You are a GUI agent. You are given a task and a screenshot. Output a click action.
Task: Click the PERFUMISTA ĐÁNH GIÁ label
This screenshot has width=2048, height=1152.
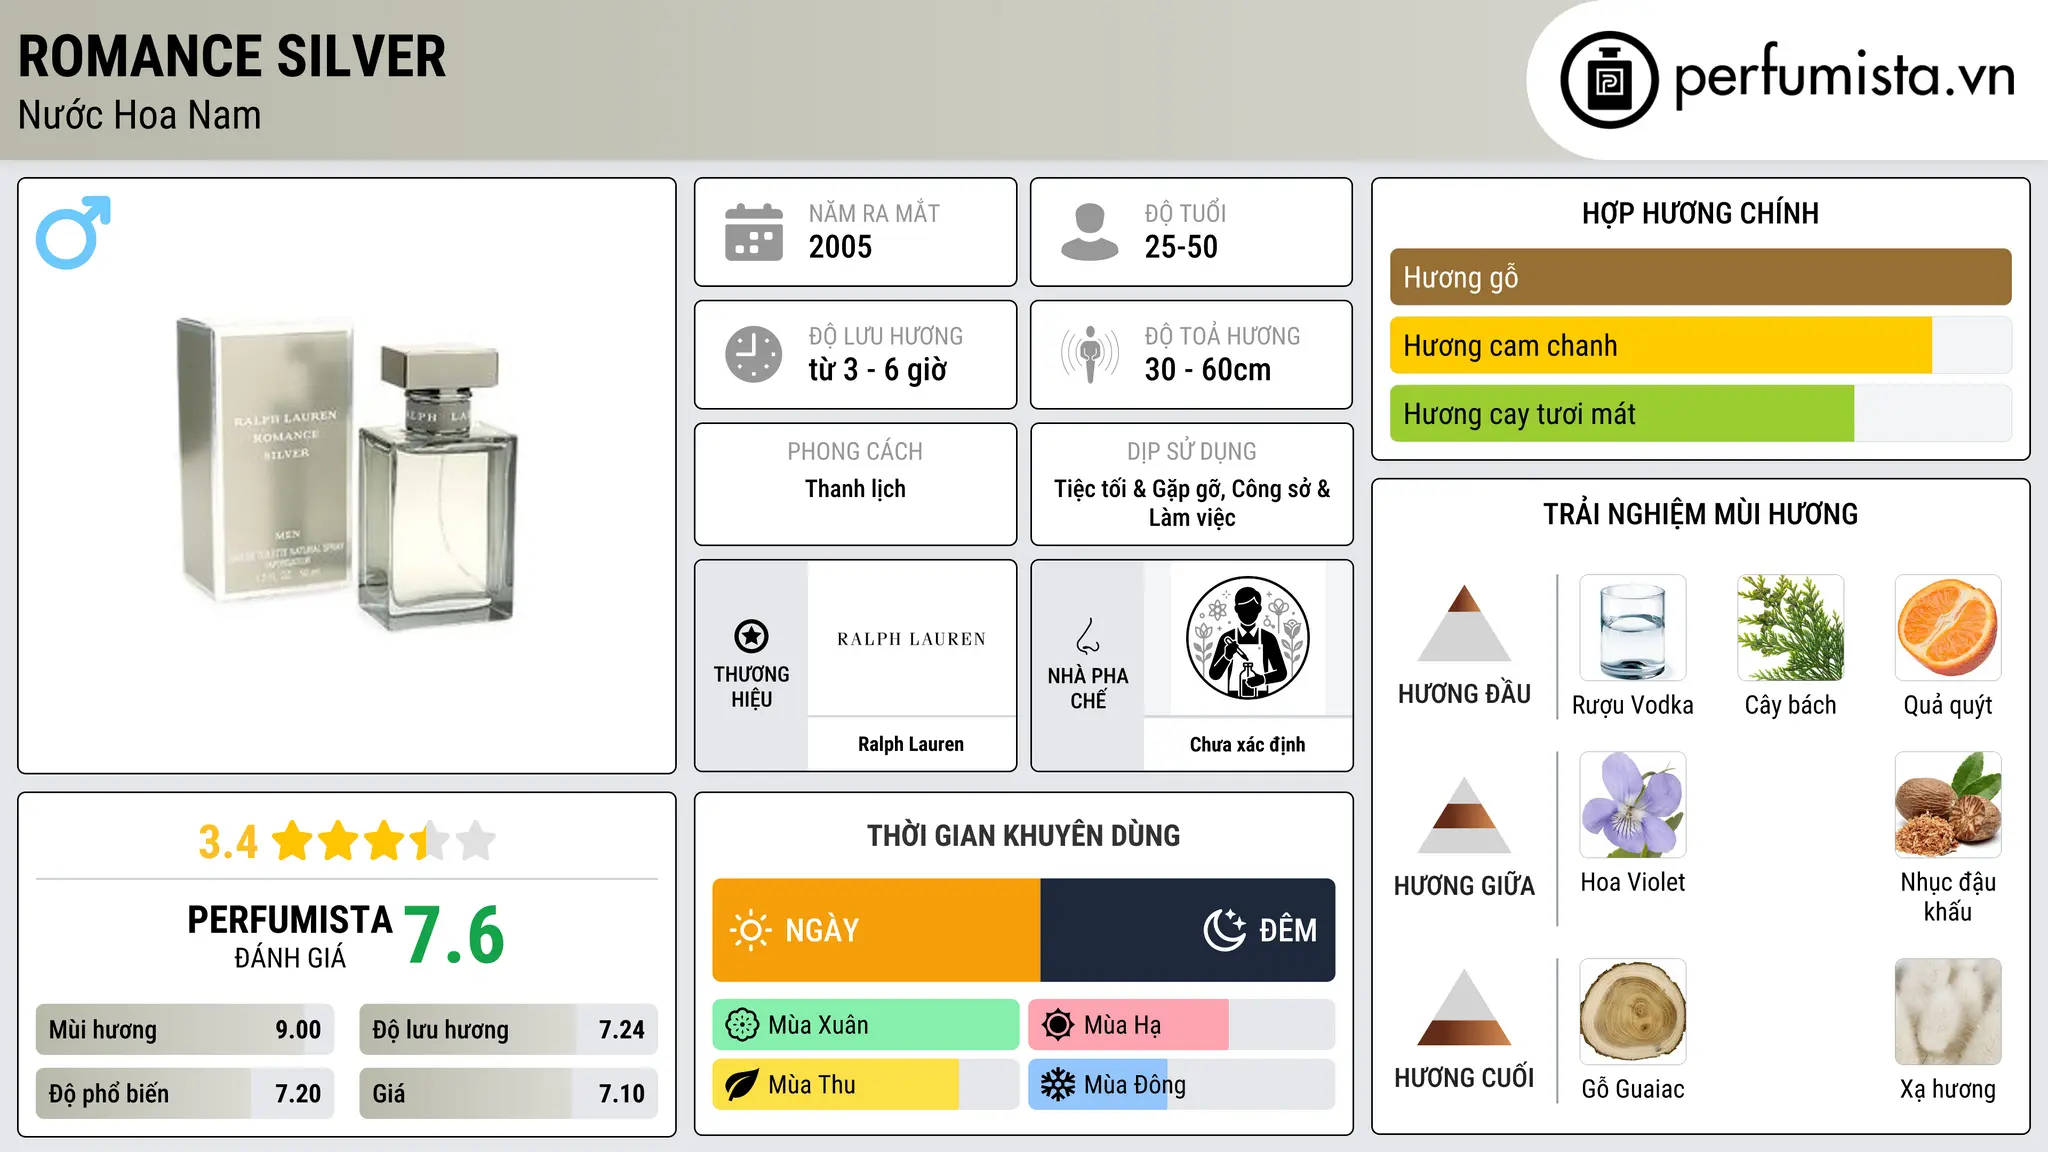[289, 935]
